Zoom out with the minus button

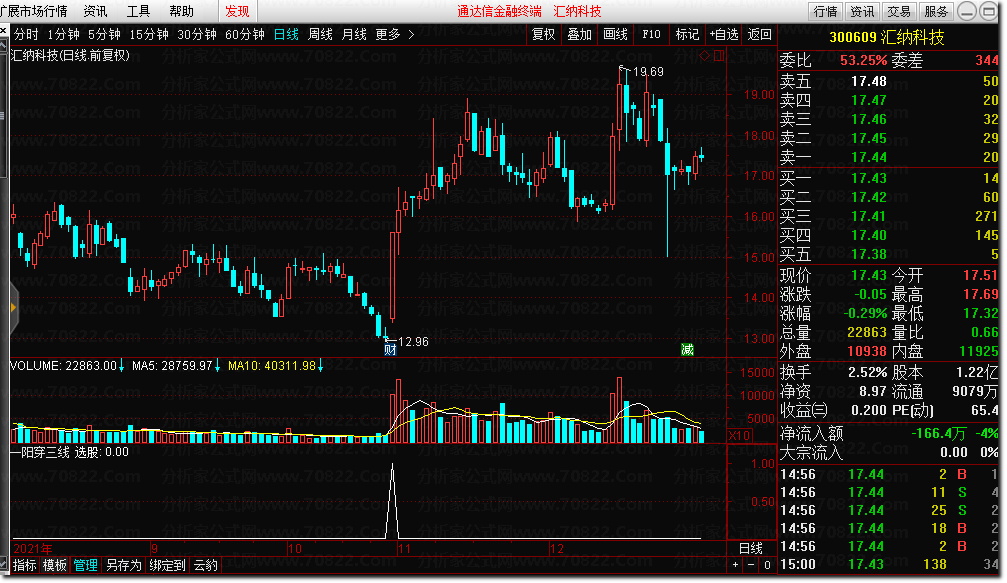tap(751, 566)
